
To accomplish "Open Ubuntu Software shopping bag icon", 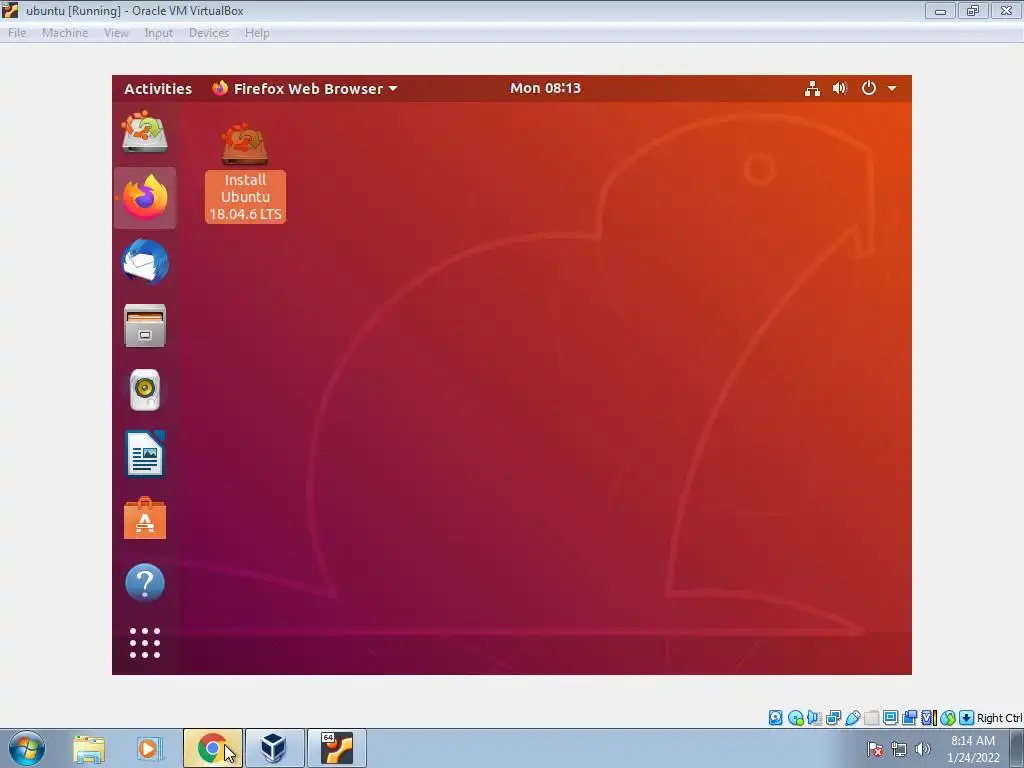I will (x=145, y=519).
